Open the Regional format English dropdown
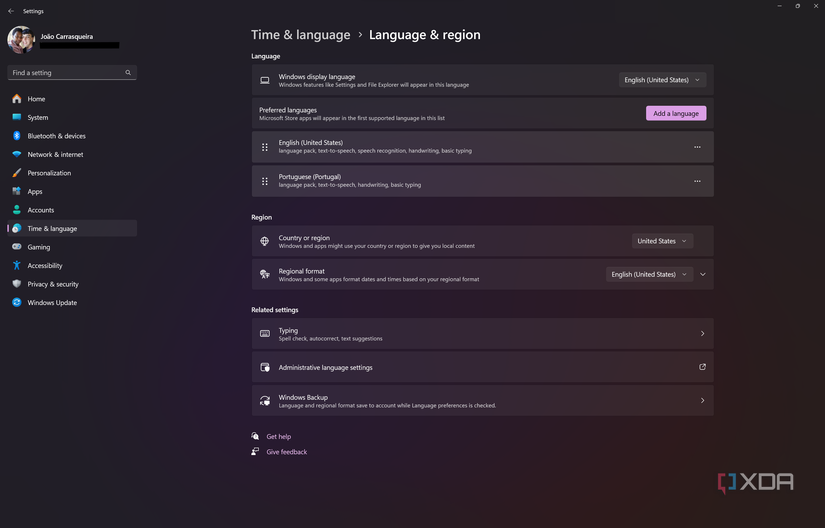Viewport: 825px width, 528px height. (x=649, y=275)
